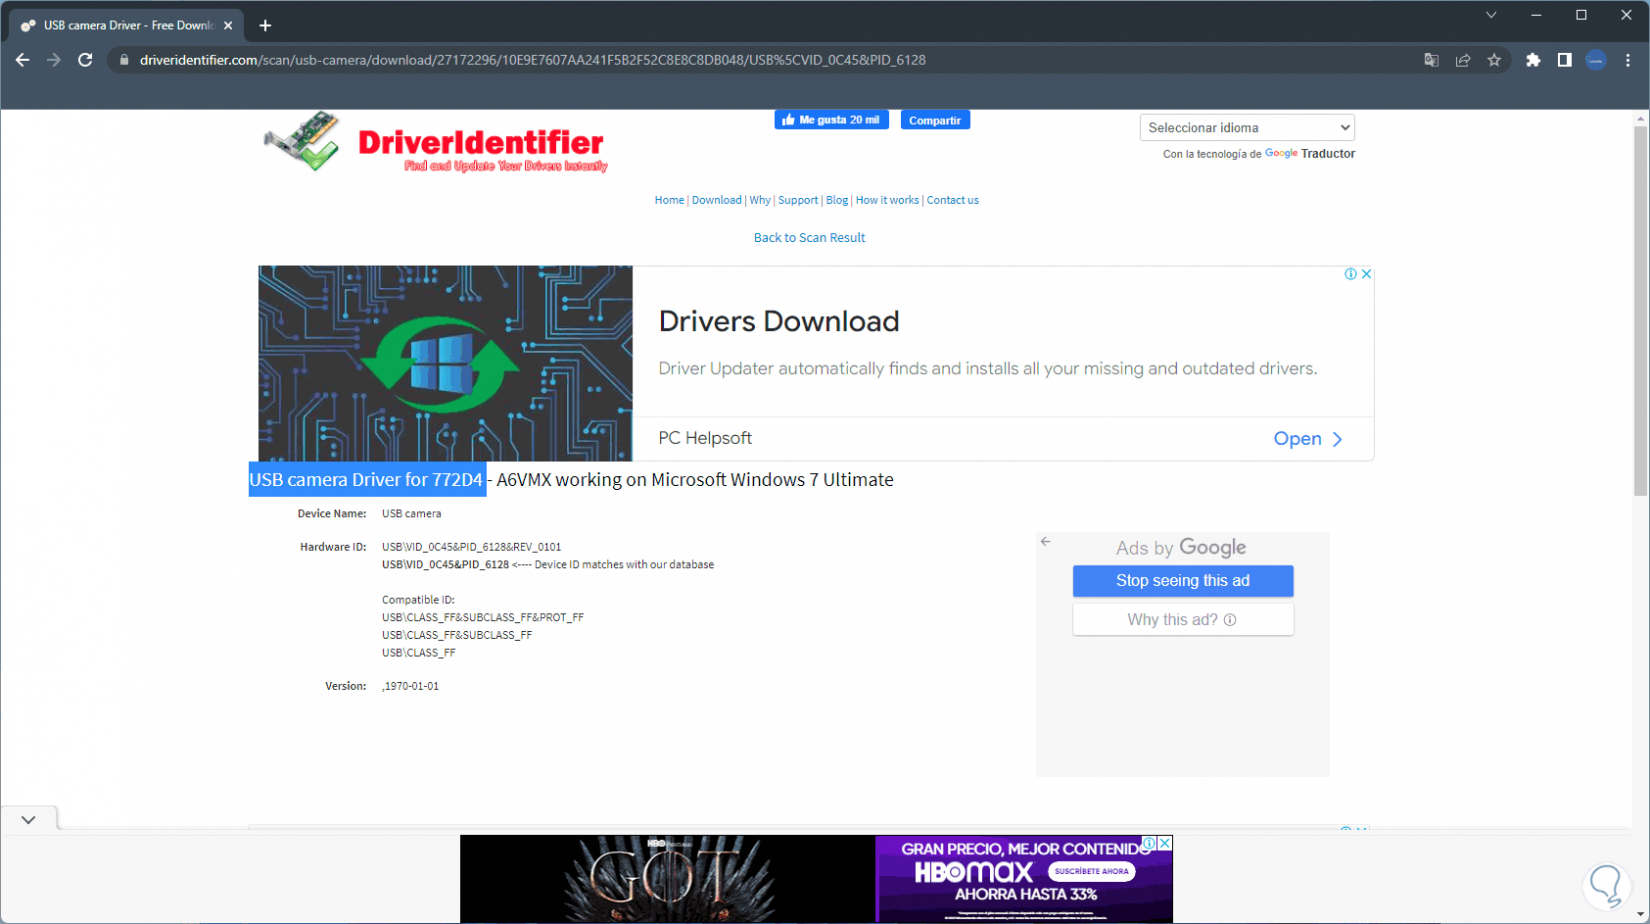The image size is (1650, 924).
Task: Click the Device Name value USB camera
Action: pos(411,514)
